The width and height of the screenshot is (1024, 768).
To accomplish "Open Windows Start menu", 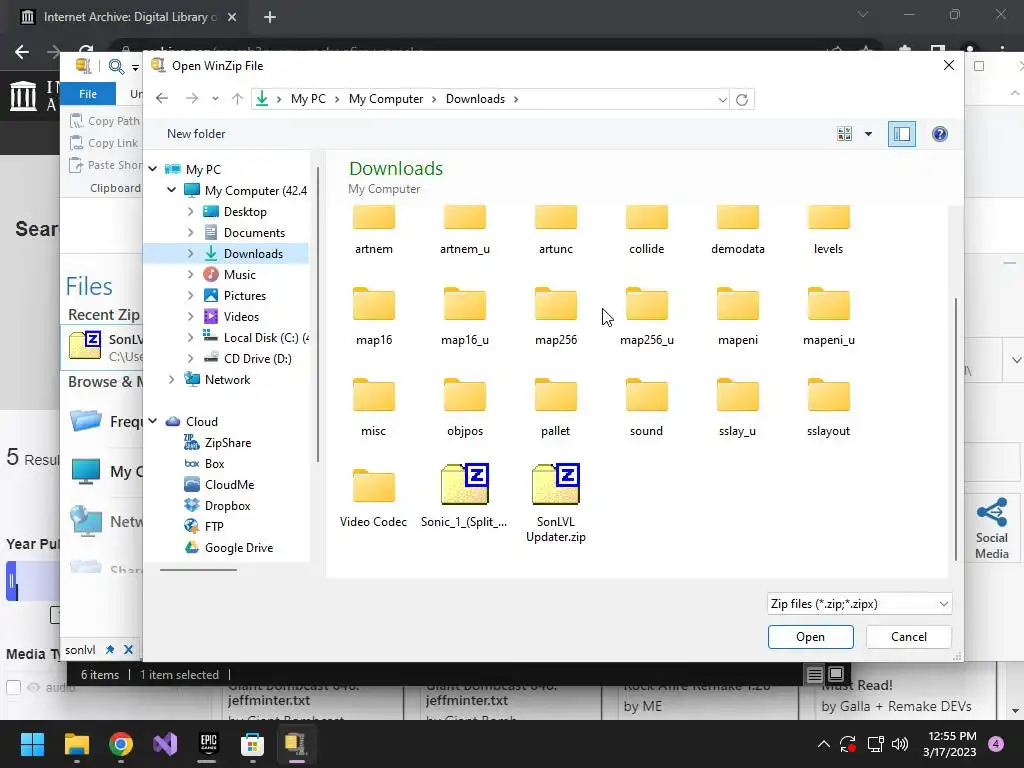I will (31, 744).
